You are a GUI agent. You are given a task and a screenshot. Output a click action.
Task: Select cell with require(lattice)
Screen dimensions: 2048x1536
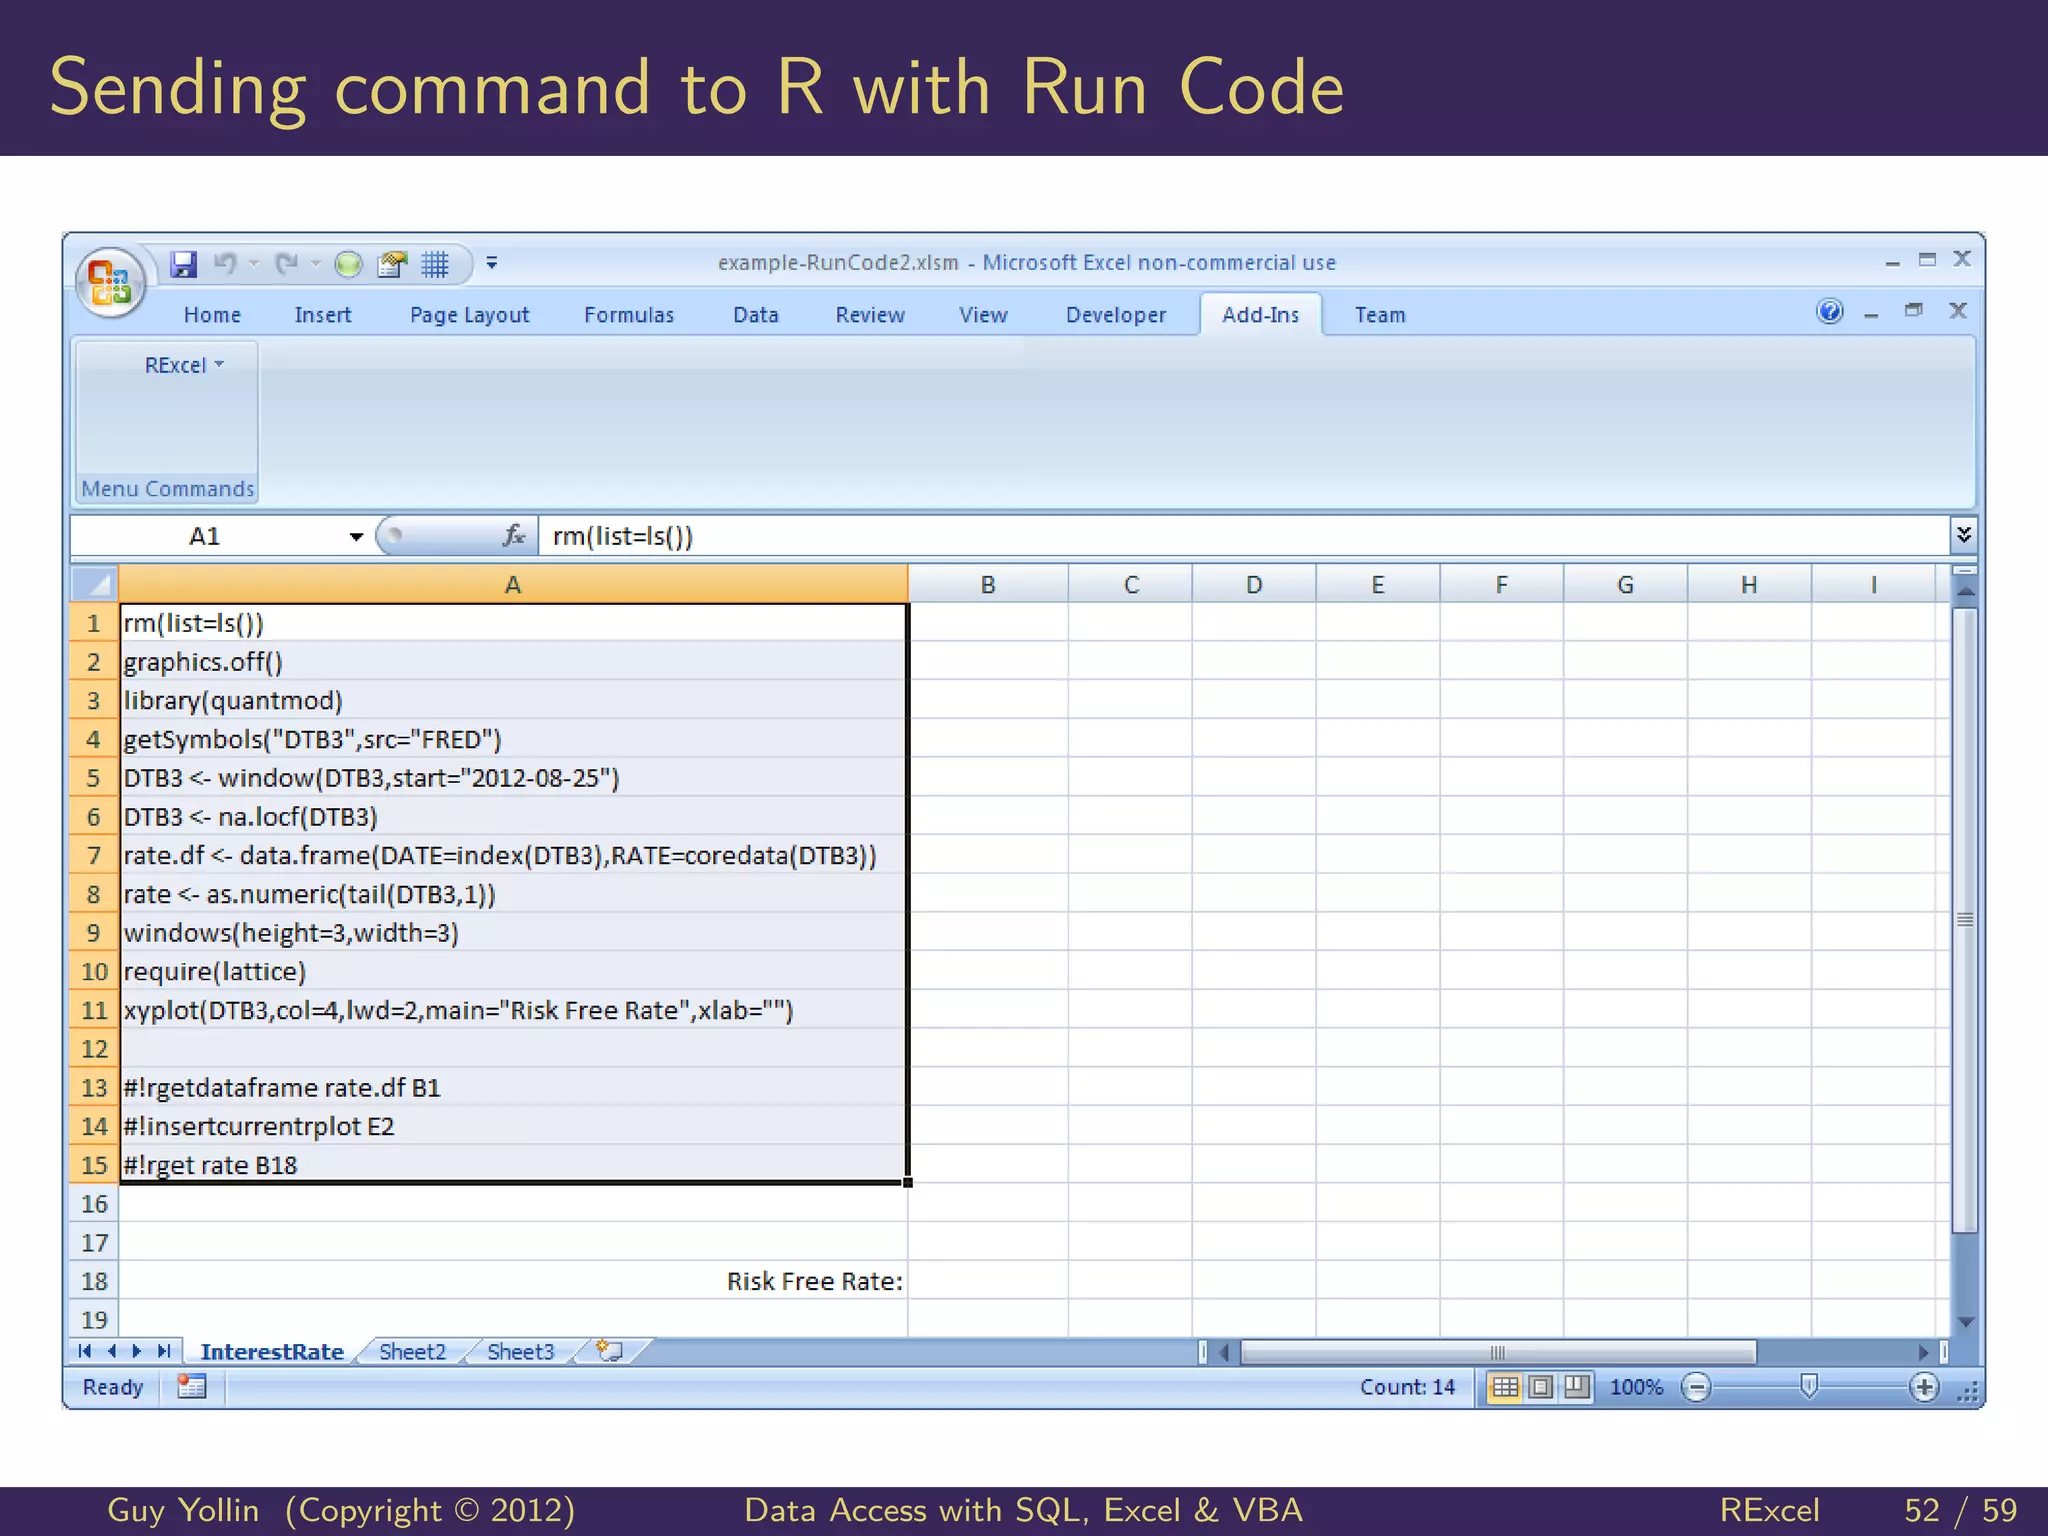tap(513, 971)
